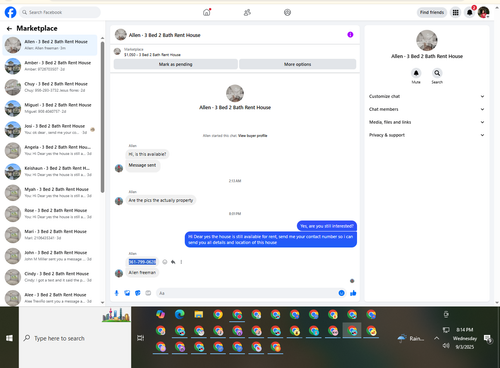Click "Are the pics the actualy property" message
Viewport: 500px width, 368px height.
161,200
